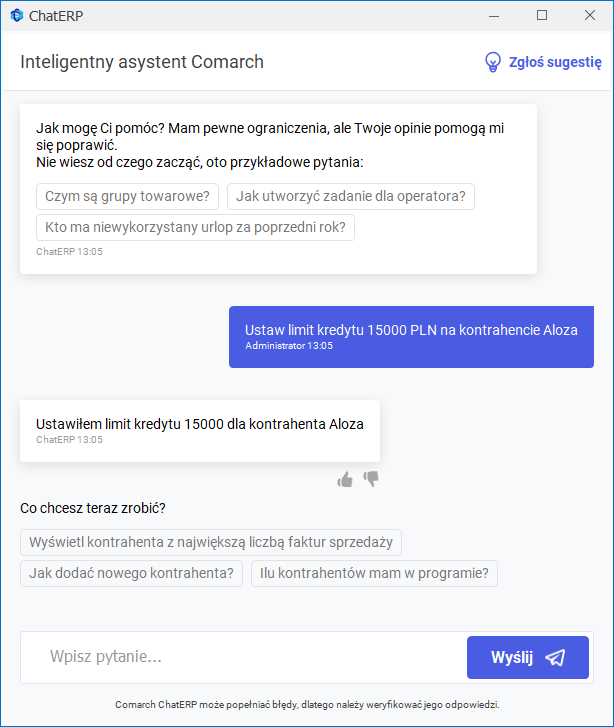Select 'Wyświetl kontrahenta z największą liczbą faktur' suggestion

pos(211,543)
